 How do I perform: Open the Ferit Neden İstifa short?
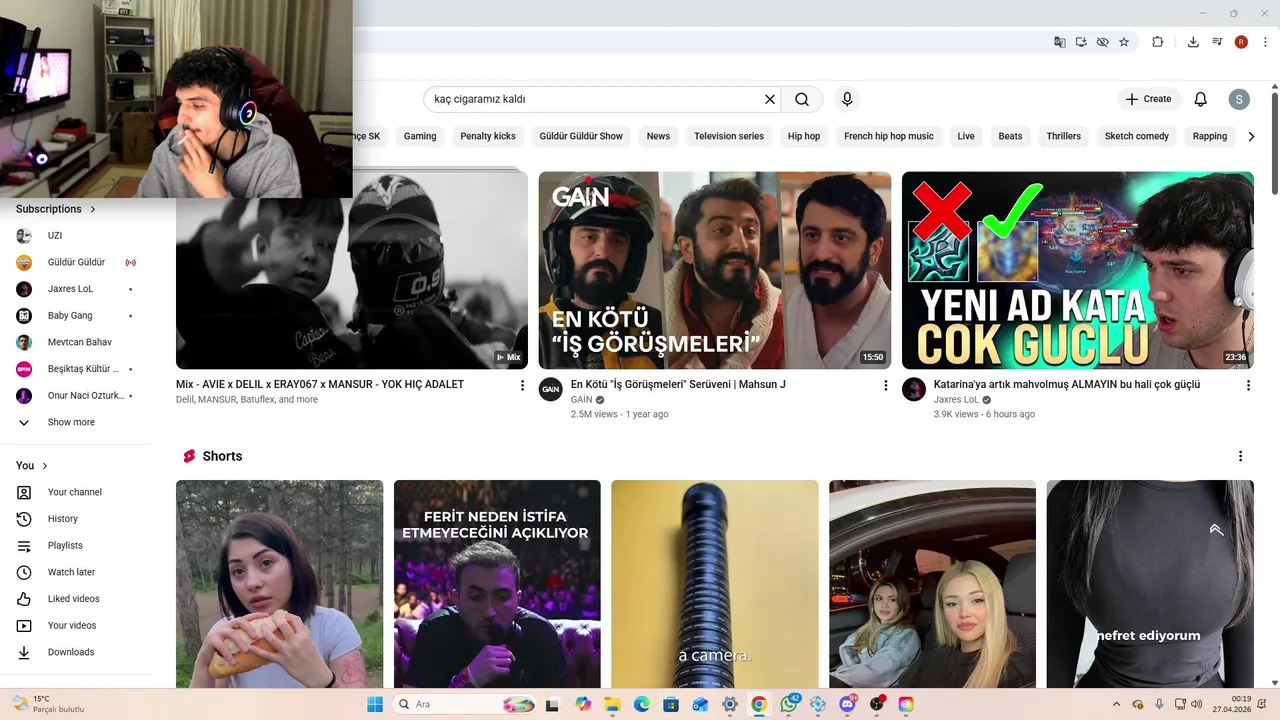[x=497, y=584]
